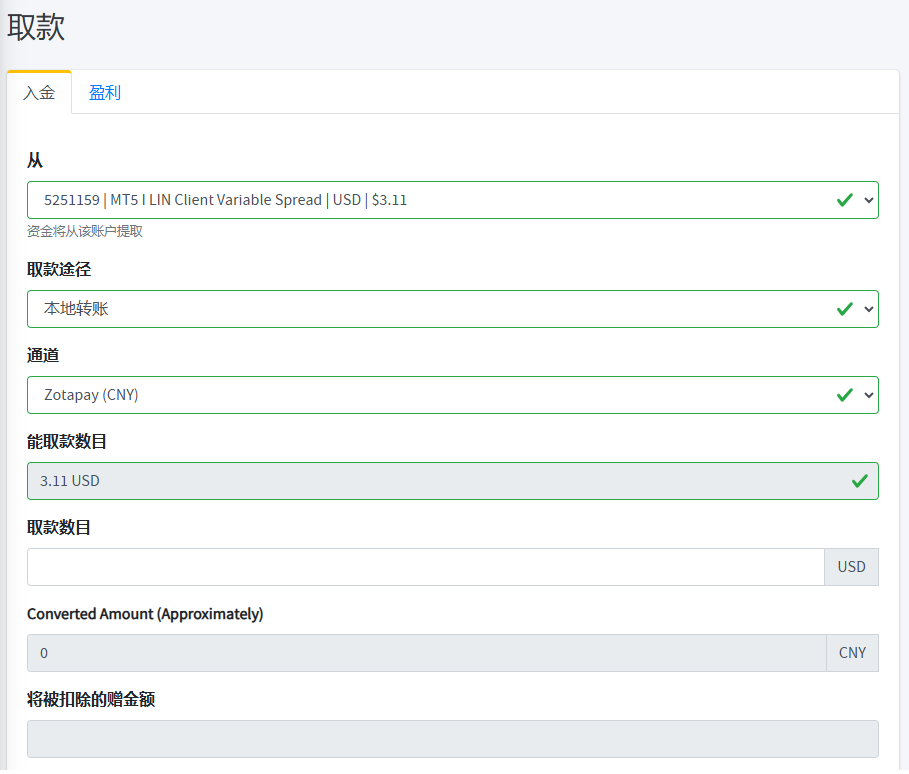Click the 取款 page heading
The height and width of the screenshot is (774, 909).
point(36,27)
